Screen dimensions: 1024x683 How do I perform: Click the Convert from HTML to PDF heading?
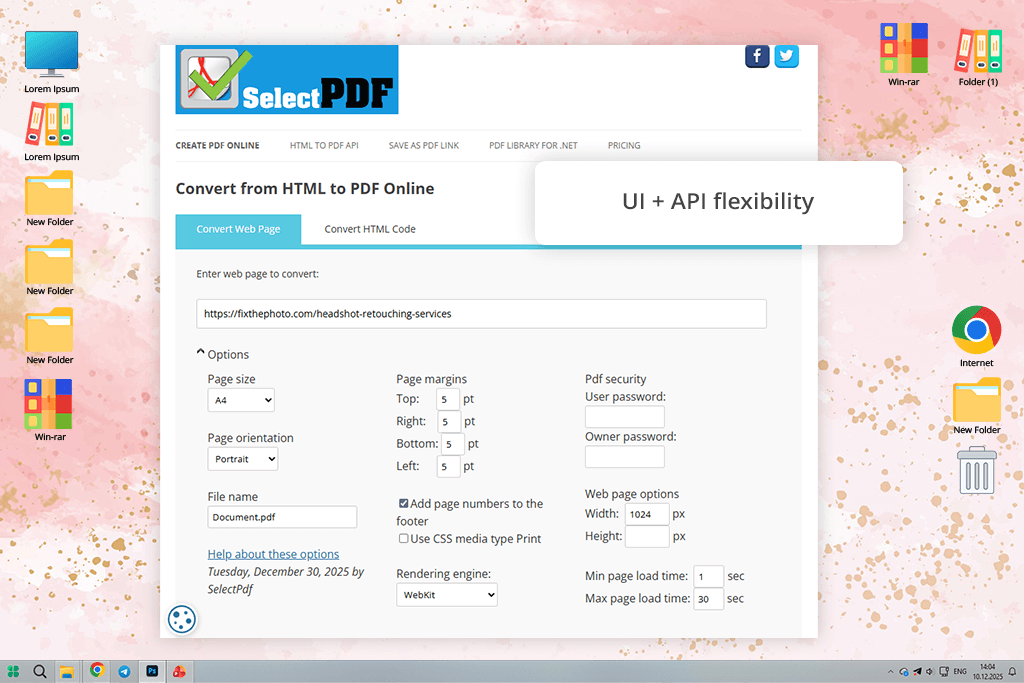point(305,189)
